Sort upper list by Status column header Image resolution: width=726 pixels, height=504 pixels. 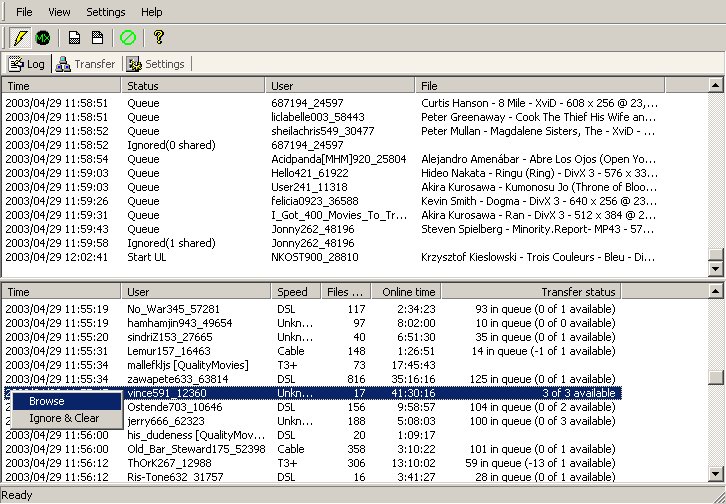193,86
